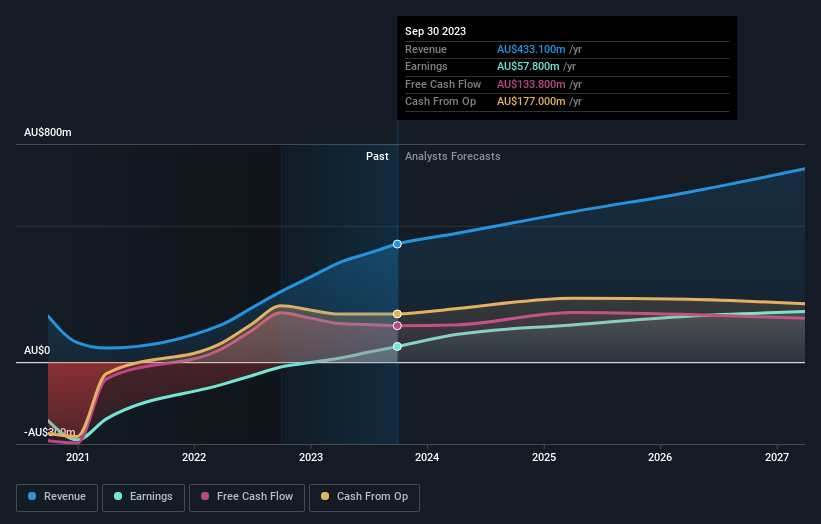Click the Free Cash Flow tooltip row label
The height and width of the screenshot is (524, 821).
443,84
